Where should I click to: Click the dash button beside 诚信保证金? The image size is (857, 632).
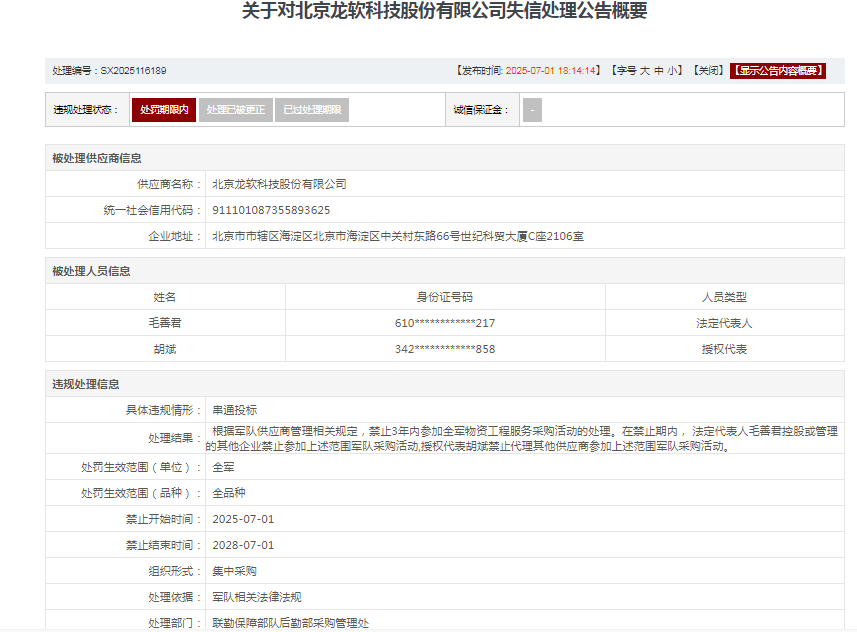(x=532, y=110)
